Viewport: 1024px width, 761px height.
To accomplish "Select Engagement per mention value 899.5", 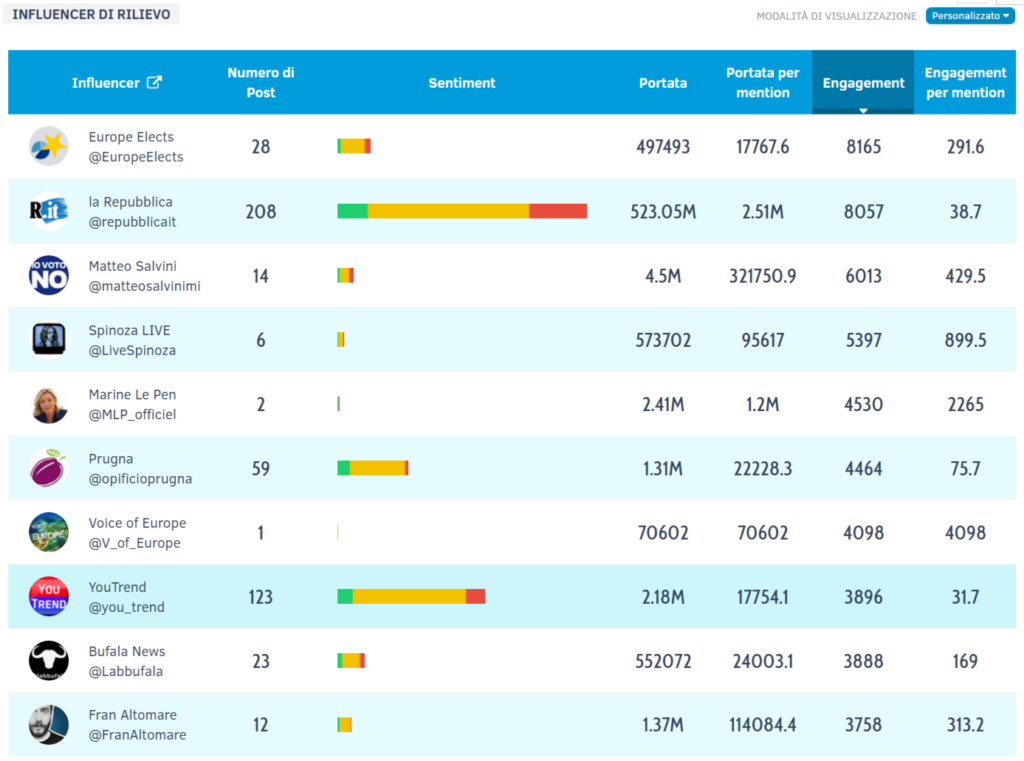I will pyautogui.click(x=965, y=340).
